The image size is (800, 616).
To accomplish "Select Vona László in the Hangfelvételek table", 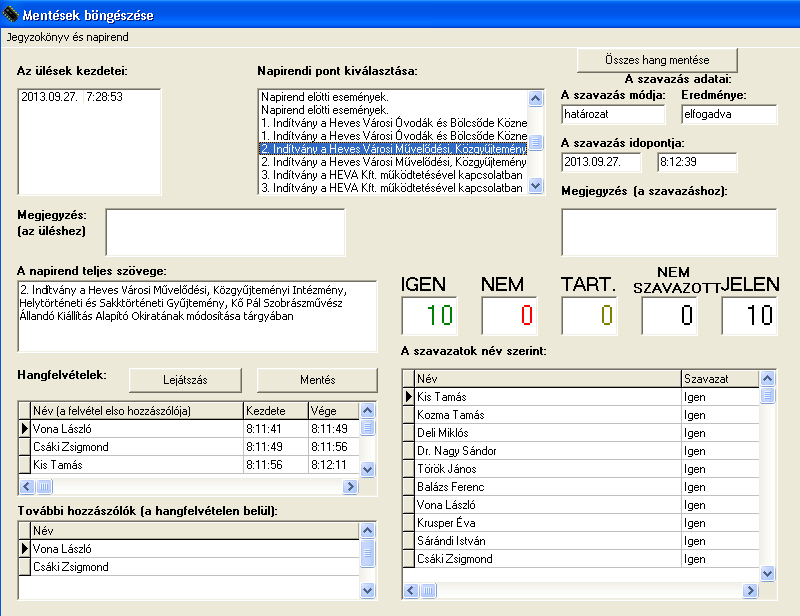I will click(137, 429).
